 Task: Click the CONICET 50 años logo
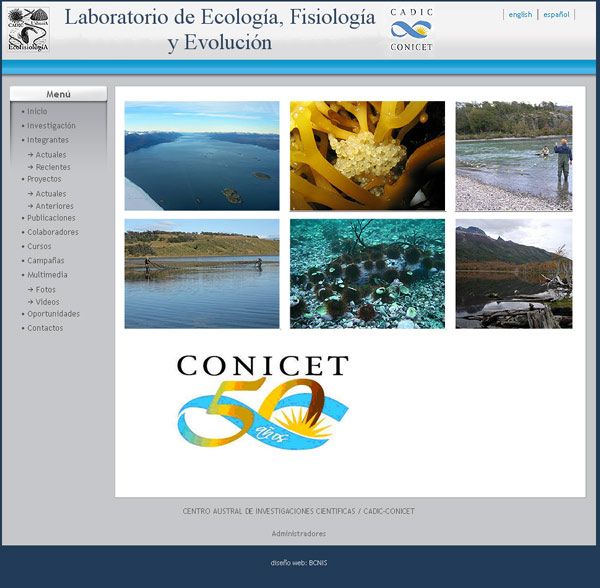tap(263, 401)
